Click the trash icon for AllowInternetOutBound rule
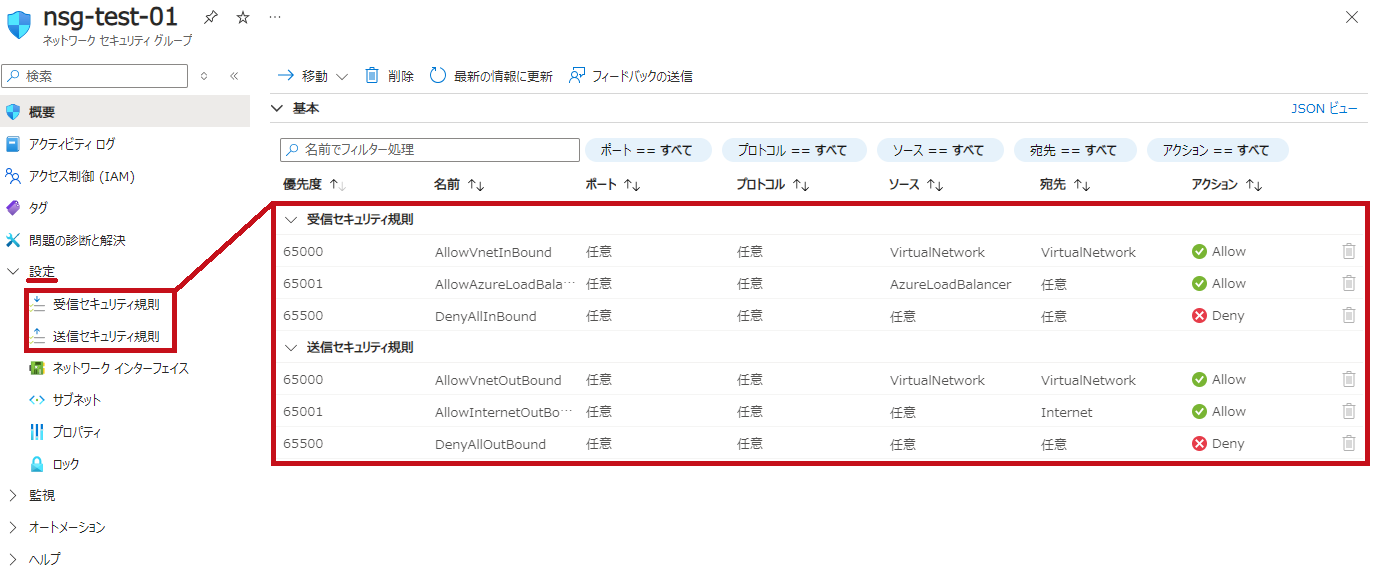 coord(1349,411)
